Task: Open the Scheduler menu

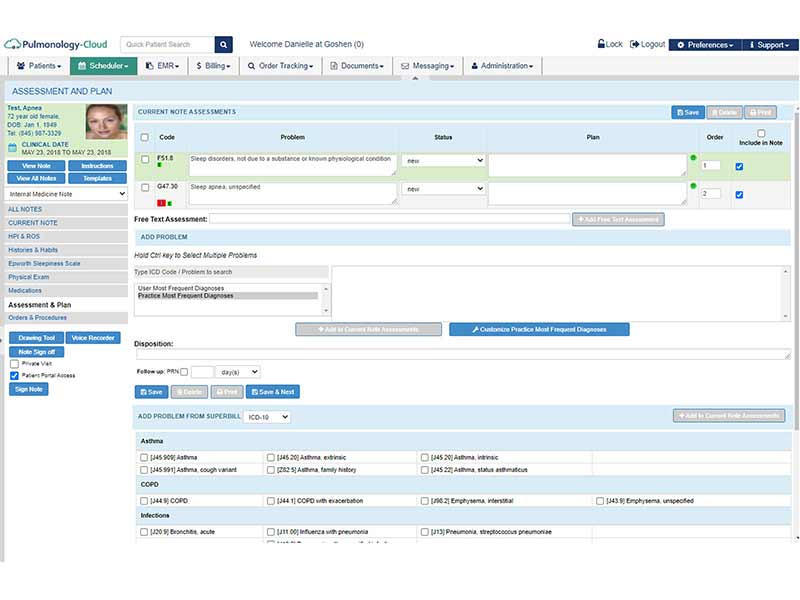Action: [104, 66]
